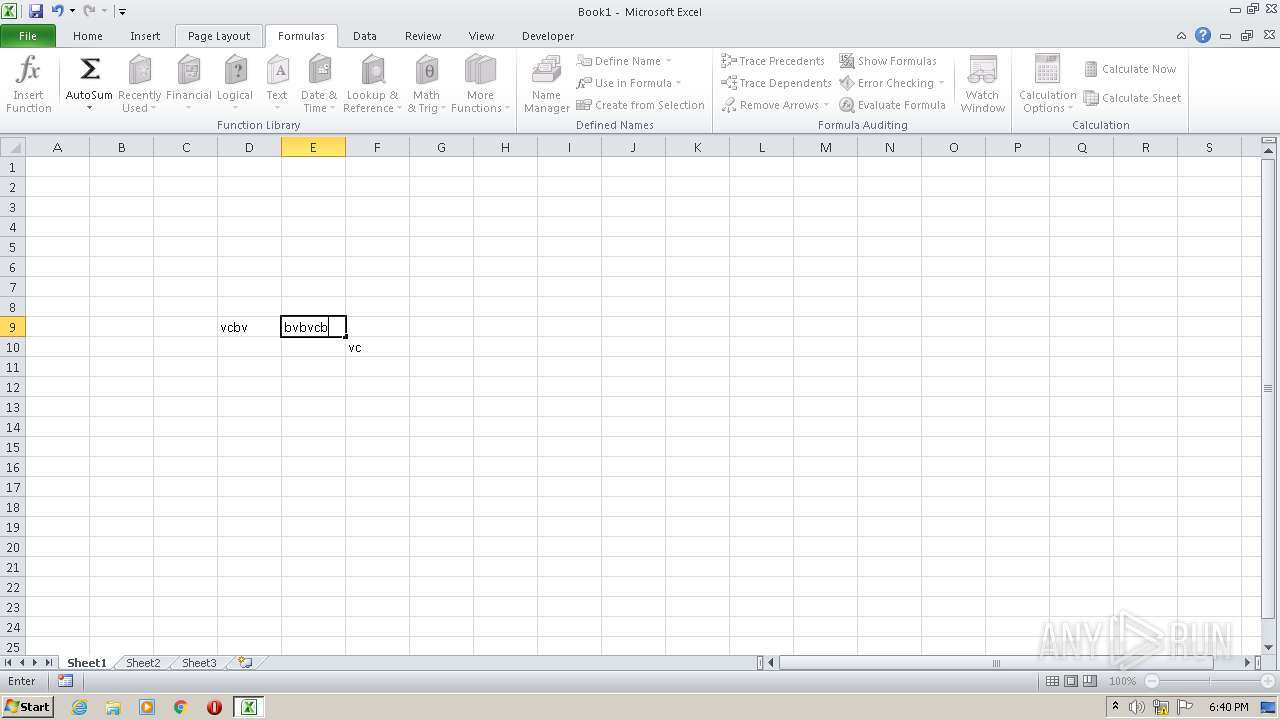
Task: Open Calculation Options menu
Action: coord(1047,86)
